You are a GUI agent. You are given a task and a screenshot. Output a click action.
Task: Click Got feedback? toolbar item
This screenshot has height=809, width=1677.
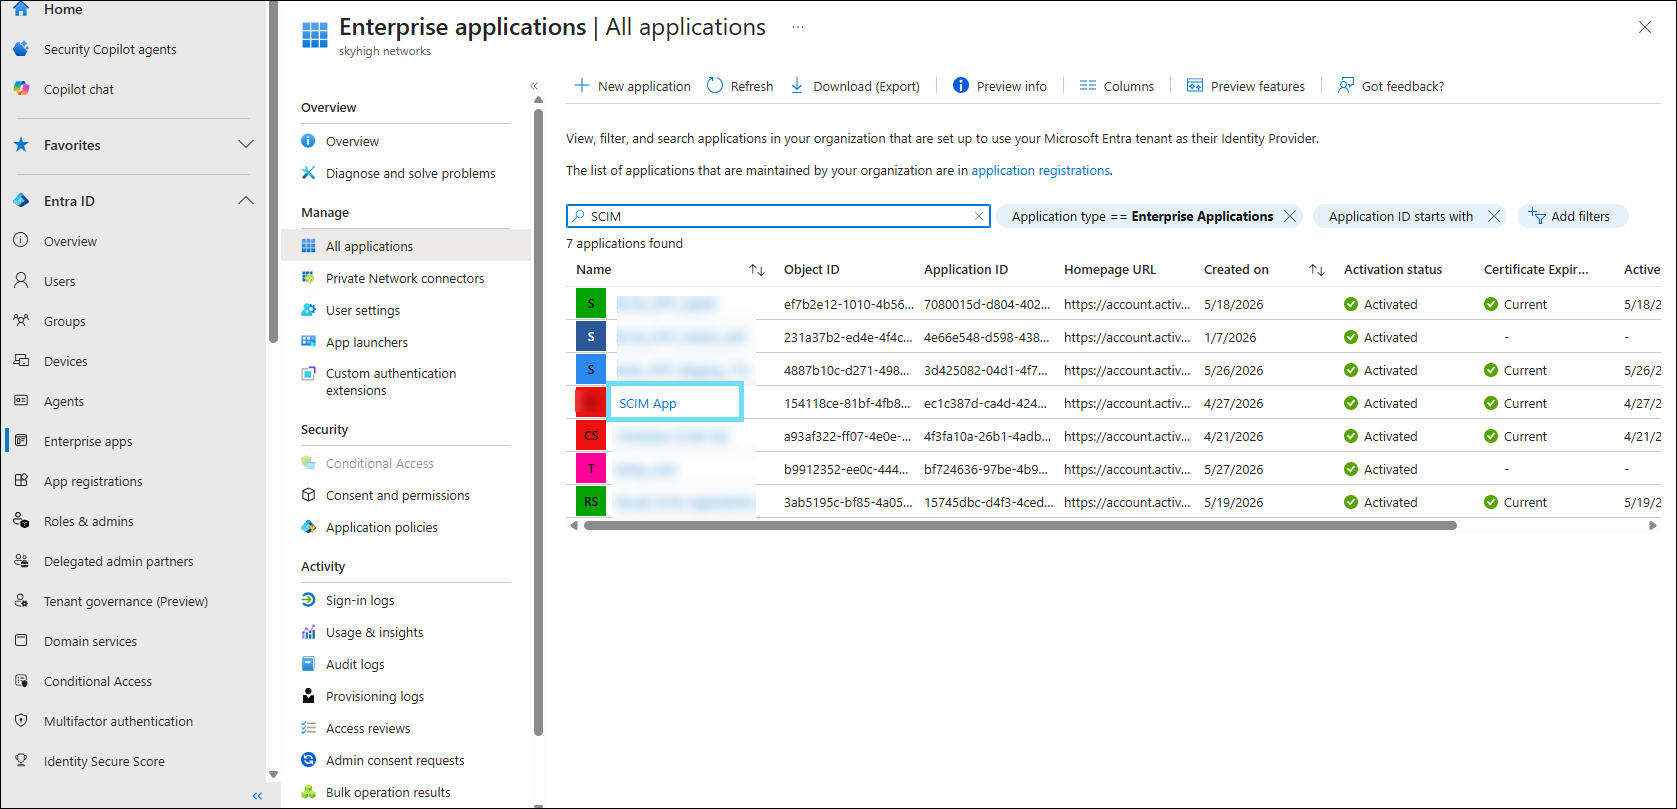tap(1391, 86)
